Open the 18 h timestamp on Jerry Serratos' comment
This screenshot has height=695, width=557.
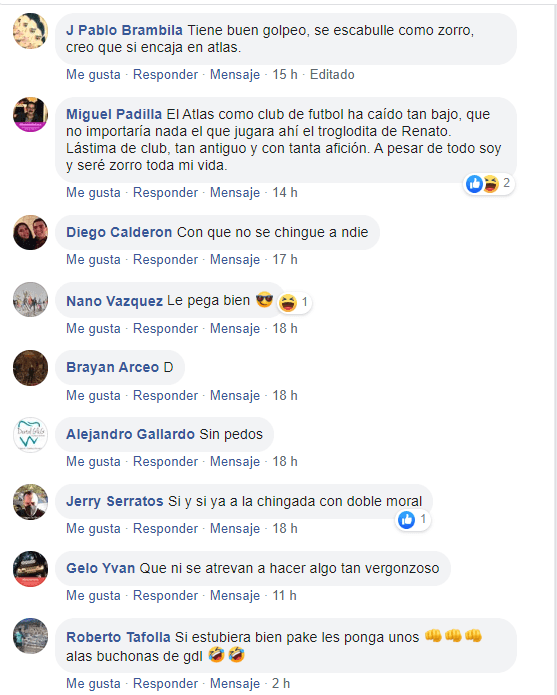284,528
